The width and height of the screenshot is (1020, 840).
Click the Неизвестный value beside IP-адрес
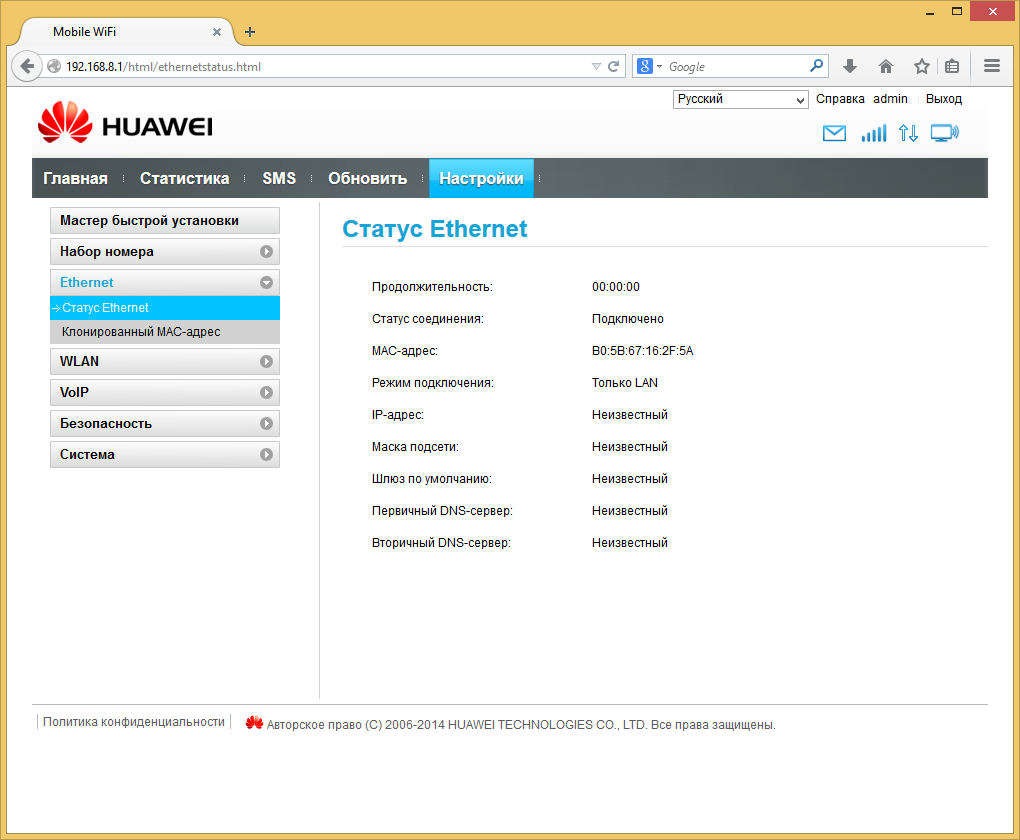pos(630,414)
